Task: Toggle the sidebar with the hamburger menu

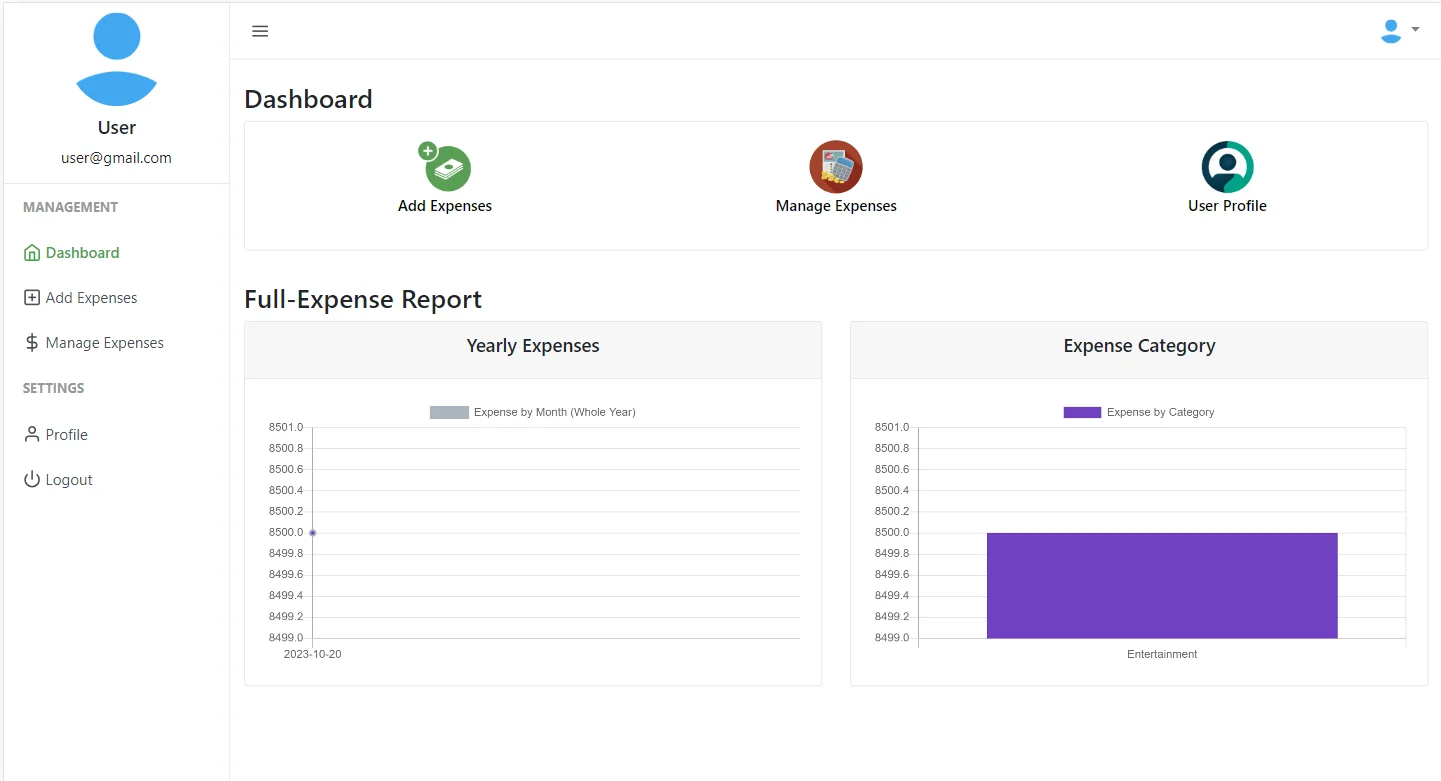Action: [x=260, y=31]
